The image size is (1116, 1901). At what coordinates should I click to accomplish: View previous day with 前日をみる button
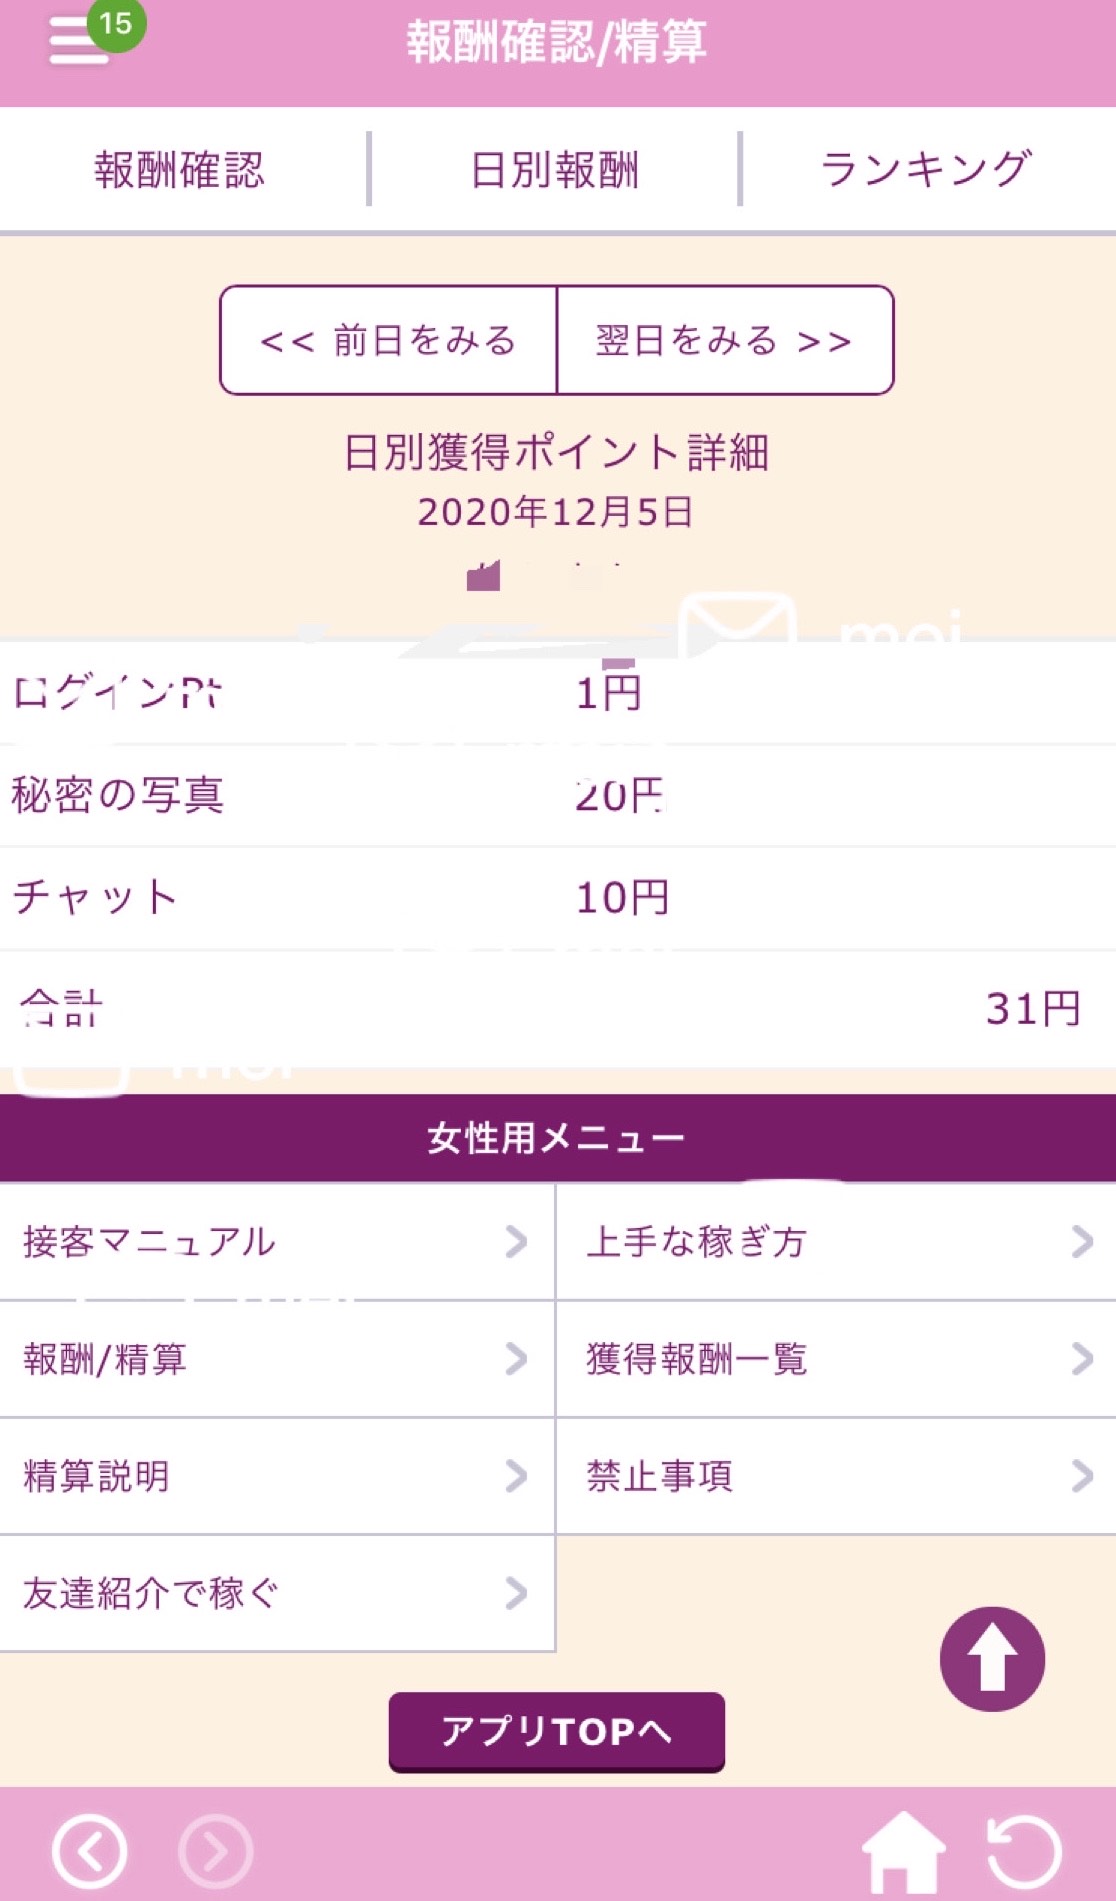(388, 341)
